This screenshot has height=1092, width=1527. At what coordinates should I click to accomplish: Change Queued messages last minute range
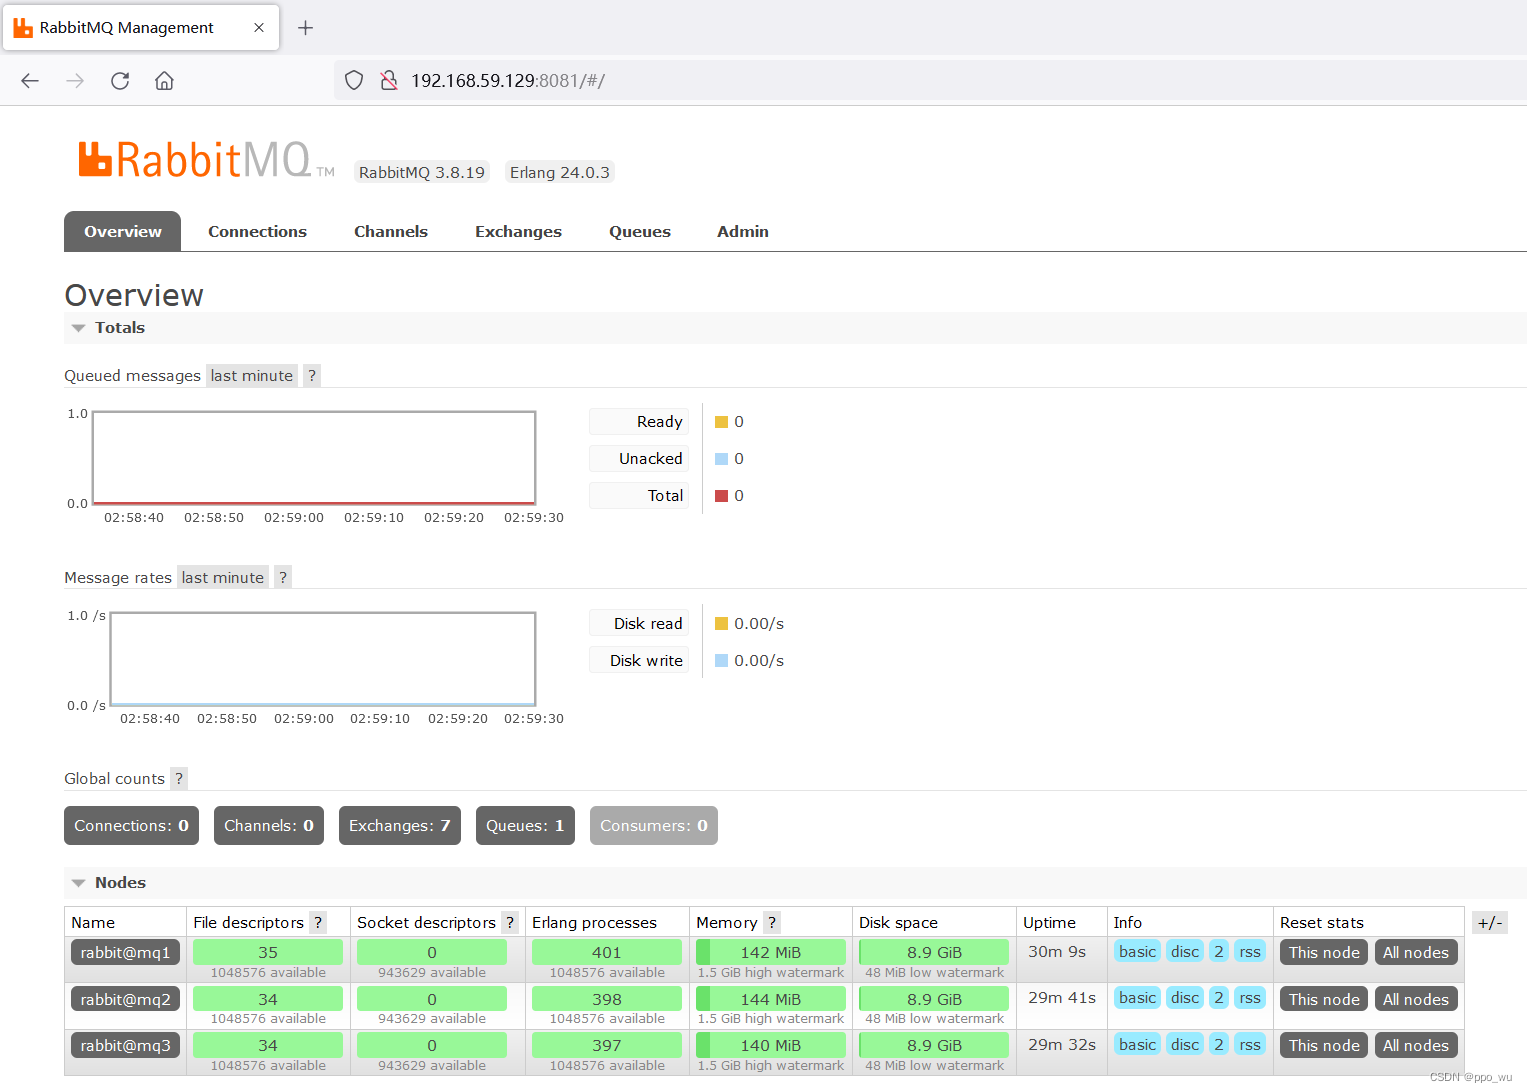pos(252,376)
